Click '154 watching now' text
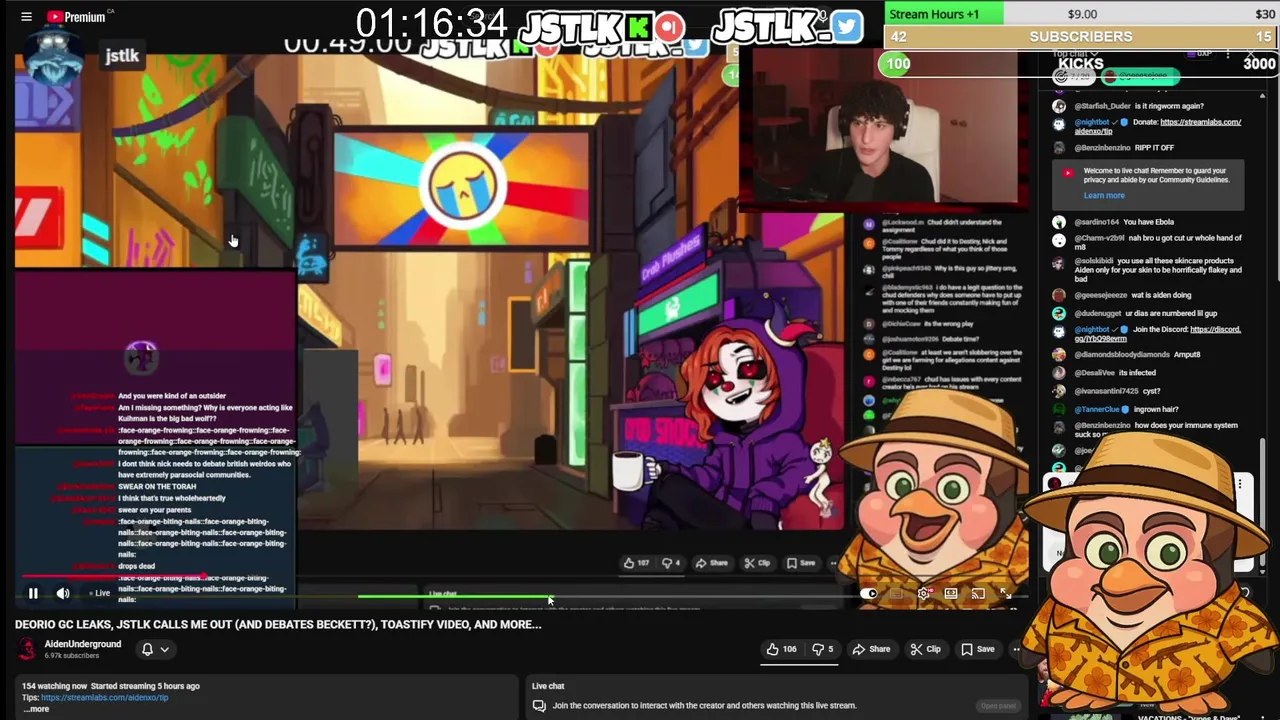Viewport: 1280px width, 720px height. point(54,686)
